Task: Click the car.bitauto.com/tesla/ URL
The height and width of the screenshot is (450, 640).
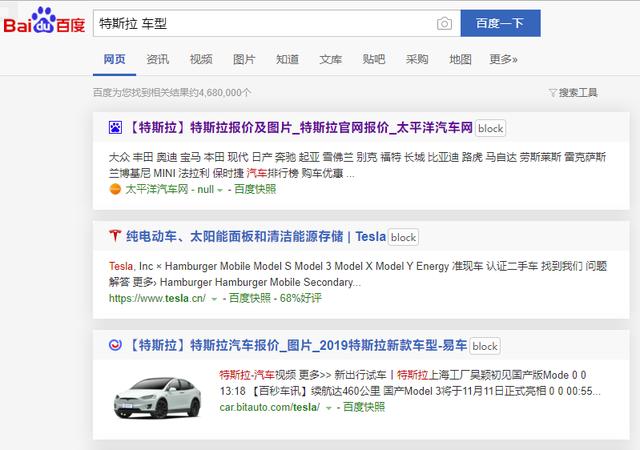Action: click(x=270, y=407)
